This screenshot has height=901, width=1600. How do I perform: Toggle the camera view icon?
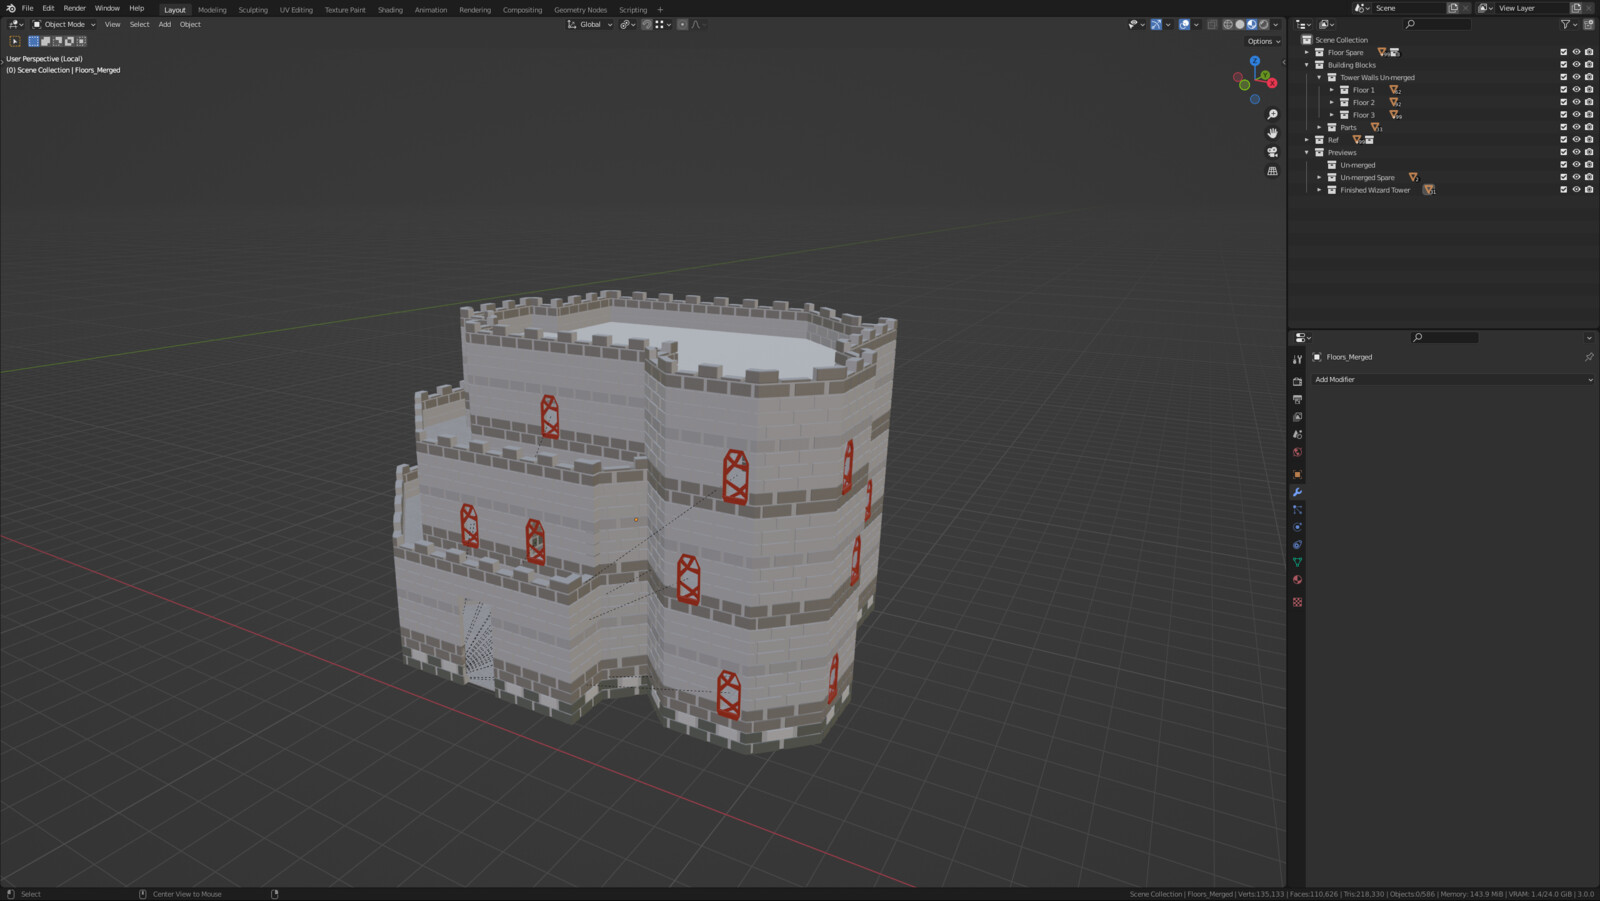pyautogui.click(x=1272, y=152)
